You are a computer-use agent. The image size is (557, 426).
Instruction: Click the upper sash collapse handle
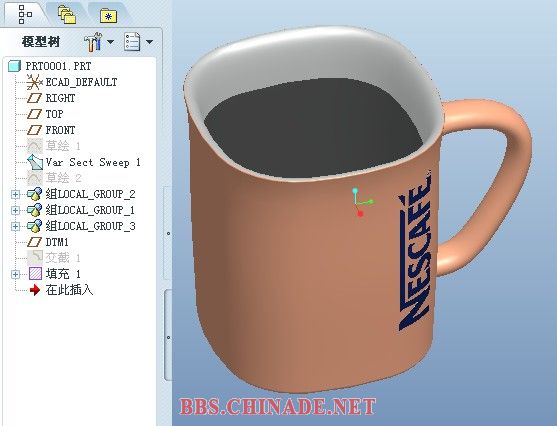pos(168,233)
